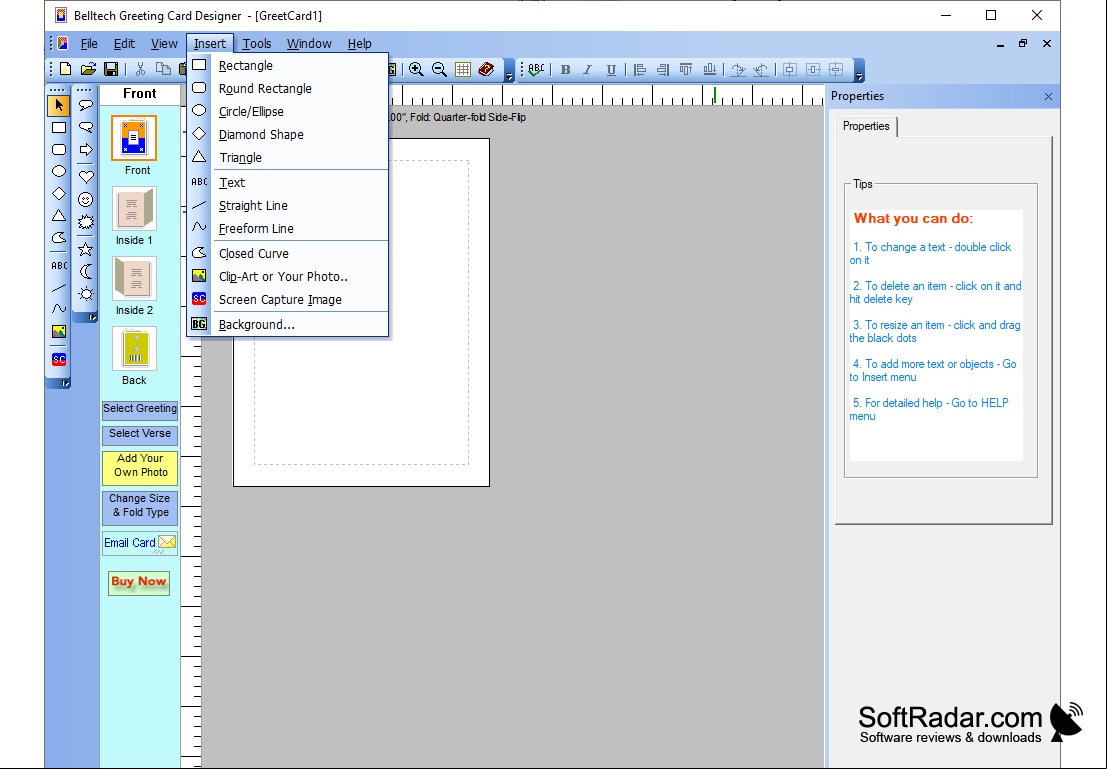
Task: Click the align bottom edges icon
Action: pyautogui.click(x=710, y=69)
